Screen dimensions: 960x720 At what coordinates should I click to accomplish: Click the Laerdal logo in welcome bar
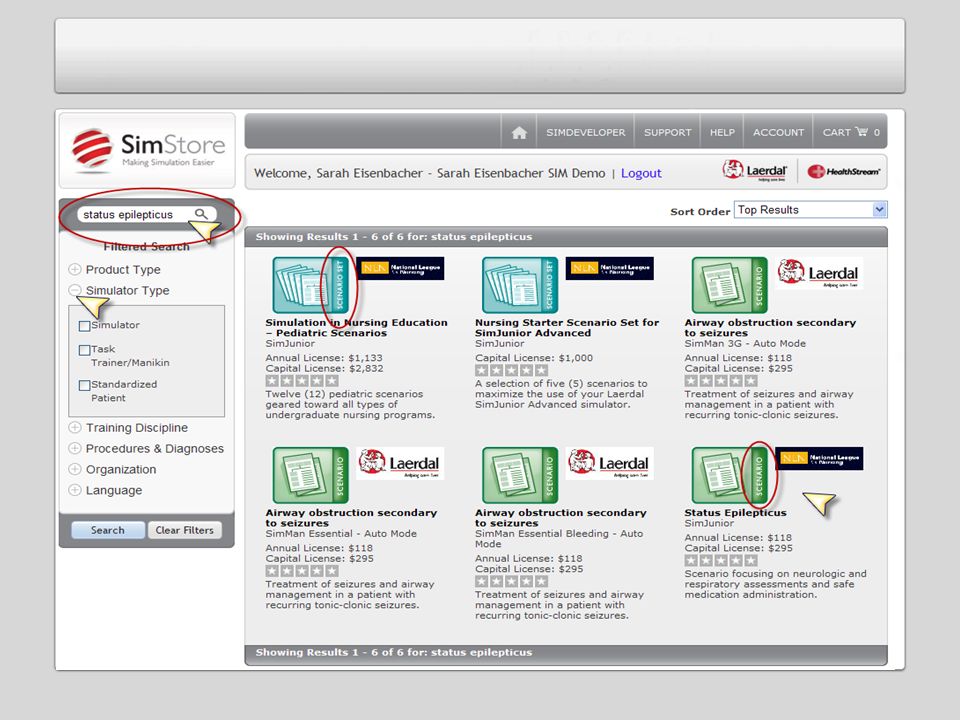tap(754, 171)
